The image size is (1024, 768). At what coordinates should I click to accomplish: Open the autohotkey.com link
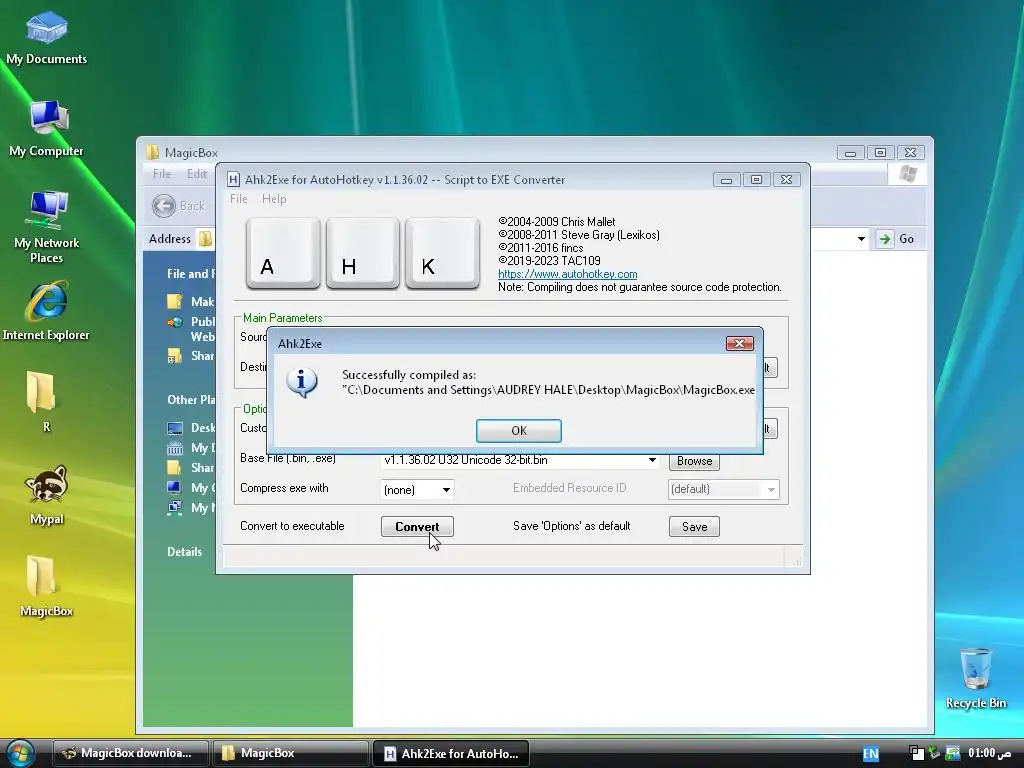(x=568, y=274)
